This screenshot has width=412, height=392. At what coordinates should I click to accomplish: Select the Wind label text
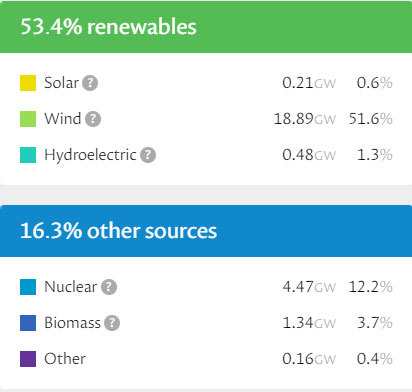coord(63,119)
